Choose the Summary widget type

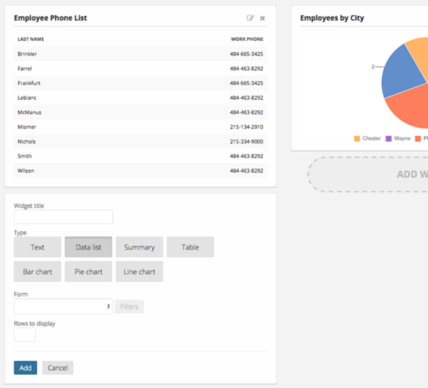coord(139,247)
